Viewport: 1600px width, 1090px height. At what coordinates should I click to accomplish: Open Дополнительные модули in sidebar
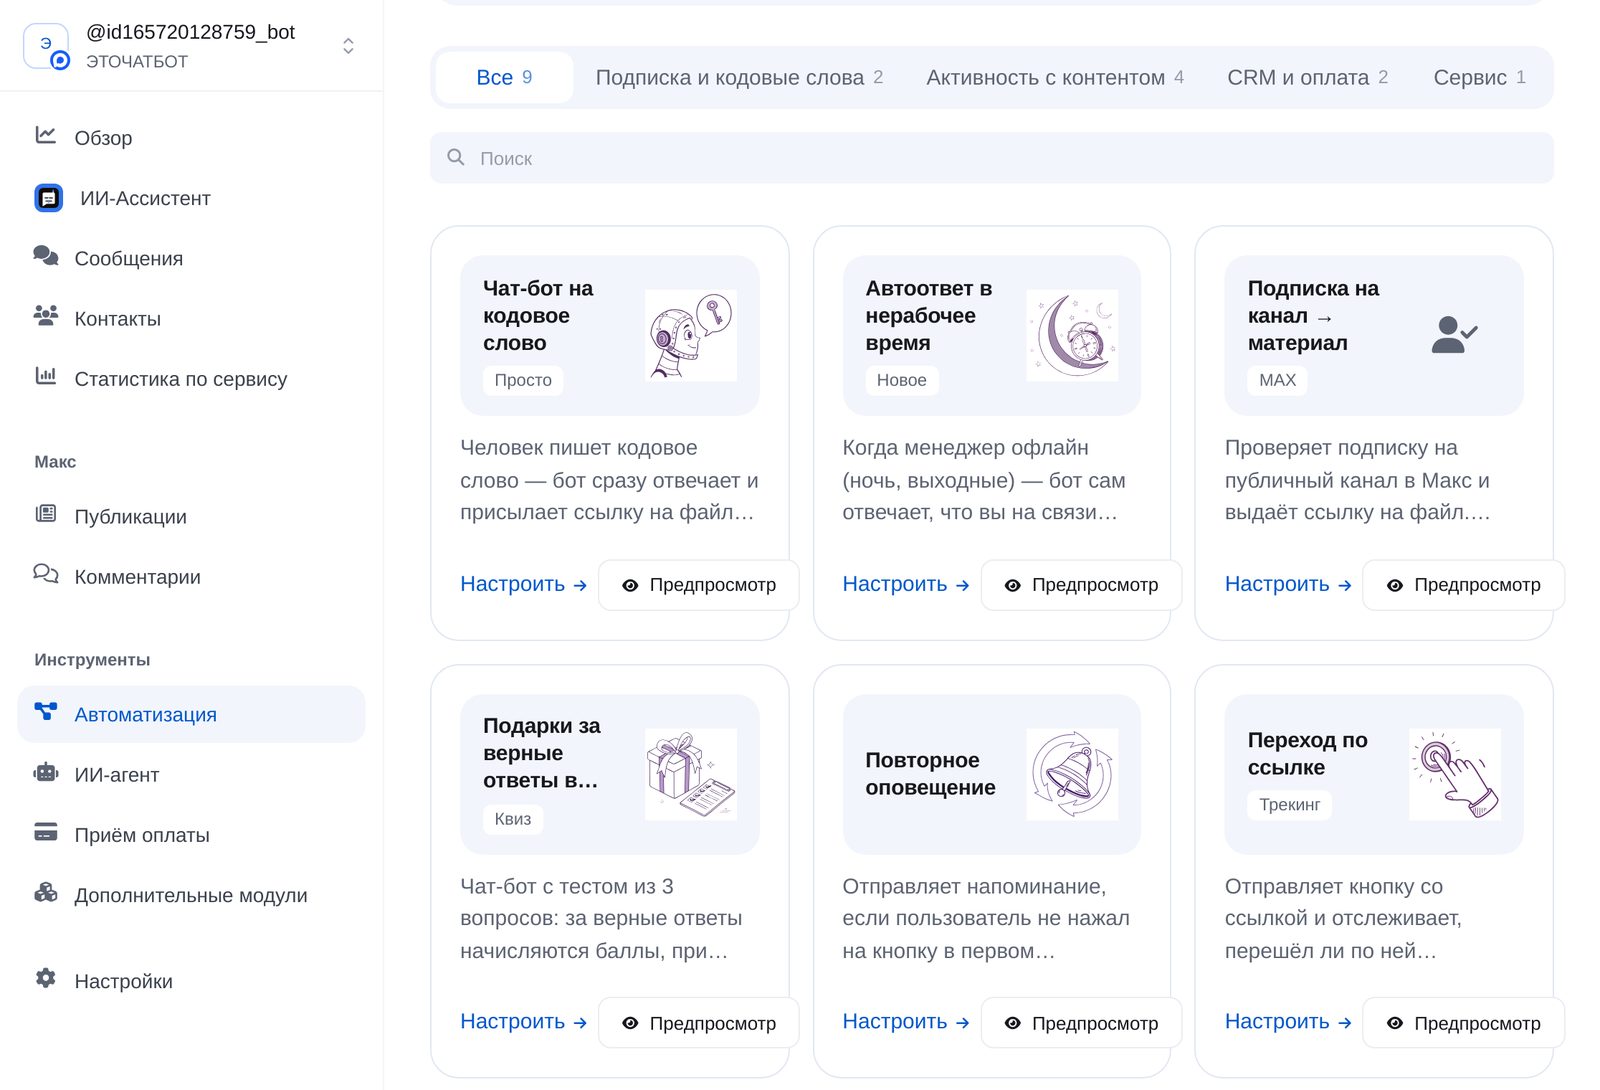pyautogui.click(x=191, y=895)
